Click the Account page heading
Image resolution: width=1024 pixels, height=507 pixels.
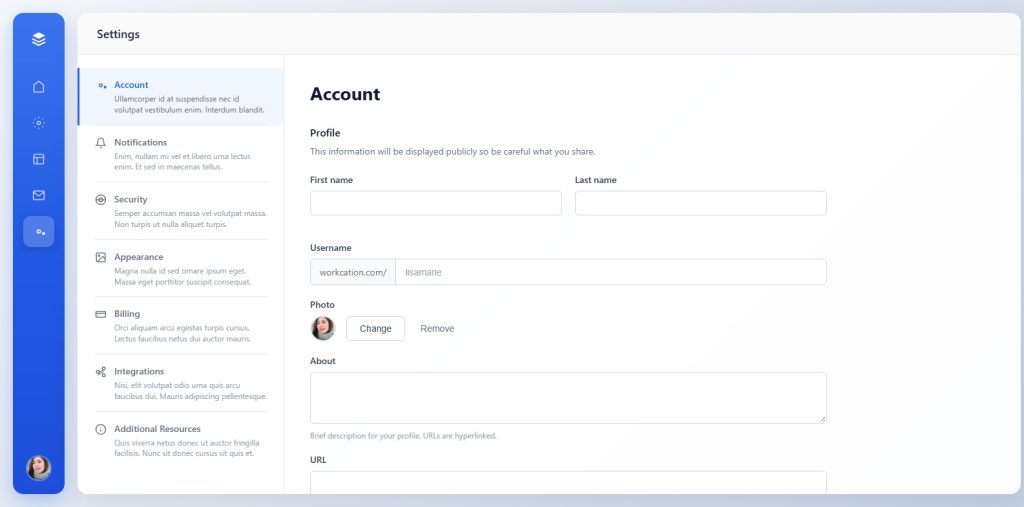click(x=345, y=94)
